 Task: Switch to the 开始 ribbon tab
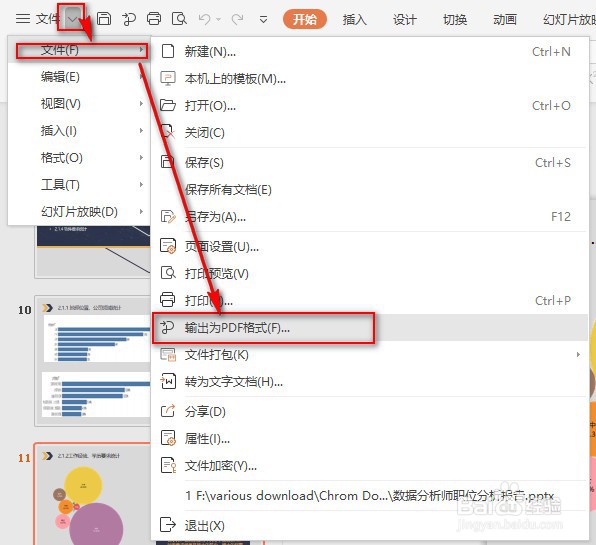(305, 19)
